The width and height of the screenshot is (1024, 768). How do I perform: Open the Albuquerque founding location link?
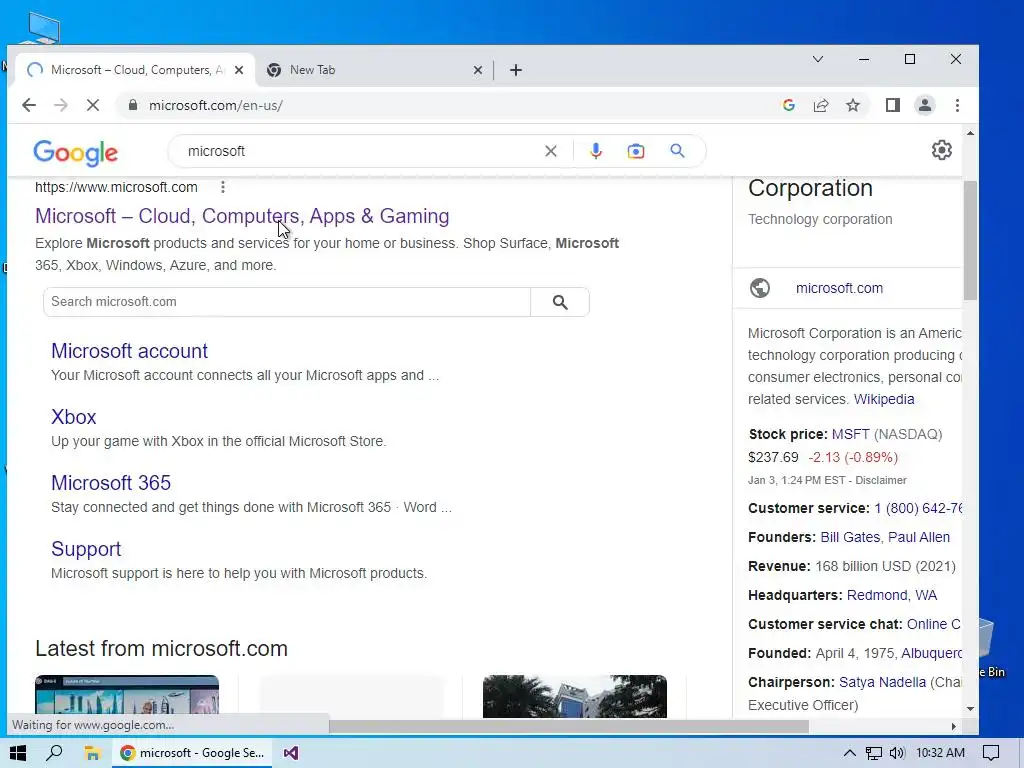click(931, 653)
